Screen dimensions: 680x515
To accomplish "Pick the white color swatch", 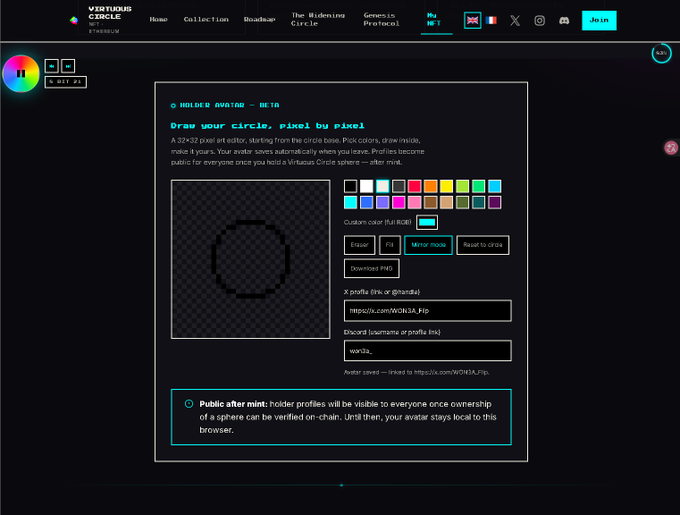I will point(366,186).
